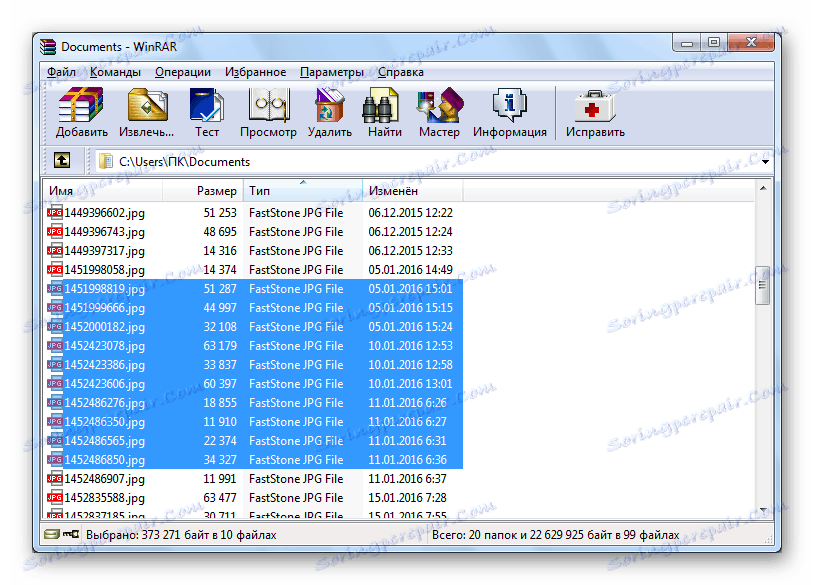814x585 pixels.
Task: Open the Просмотр viewer tool
Action: pos(268,113)
